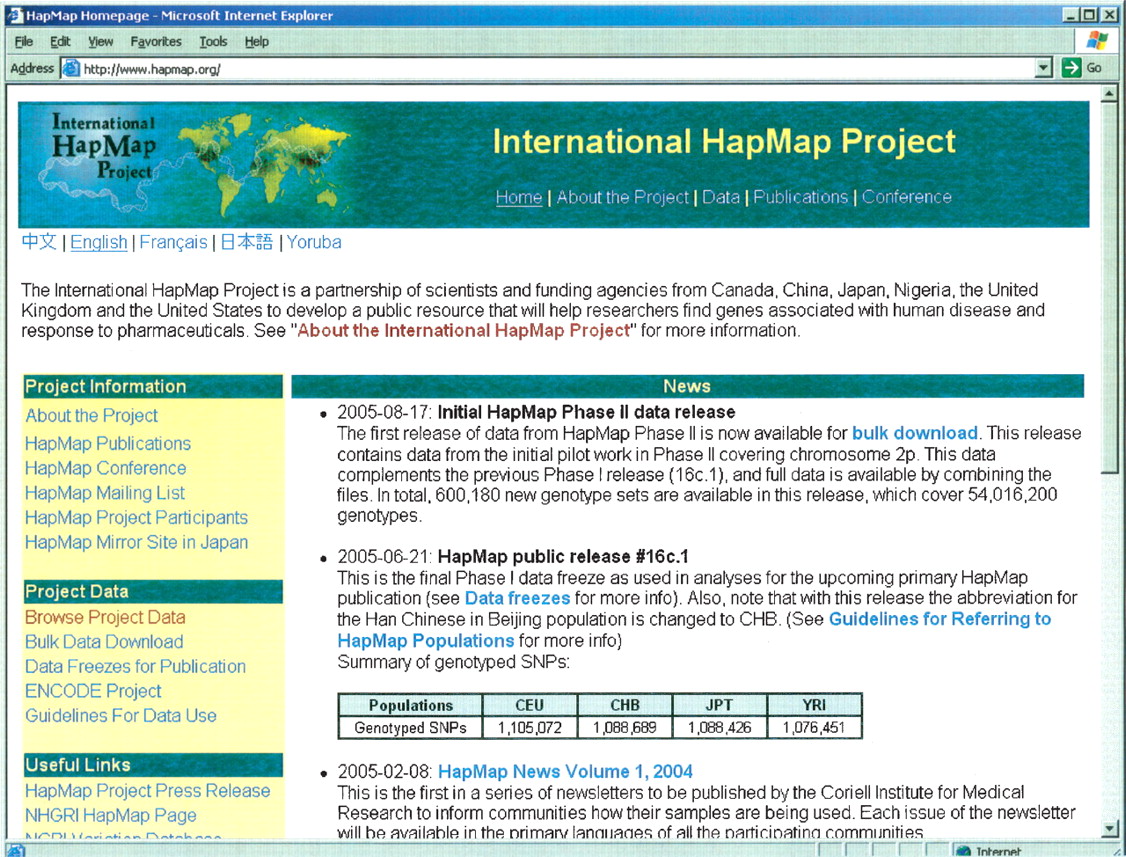Click the Windows flag logo in menu bar
Viewport: 1126px width, 857px height.
1097,41
